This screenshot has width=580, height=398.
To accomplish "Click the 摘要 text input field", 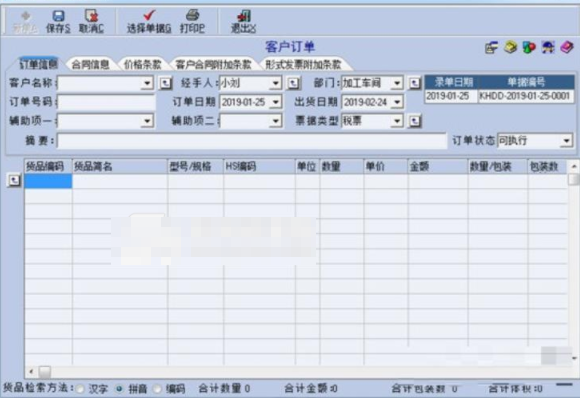I will click(x=252, y=141).
